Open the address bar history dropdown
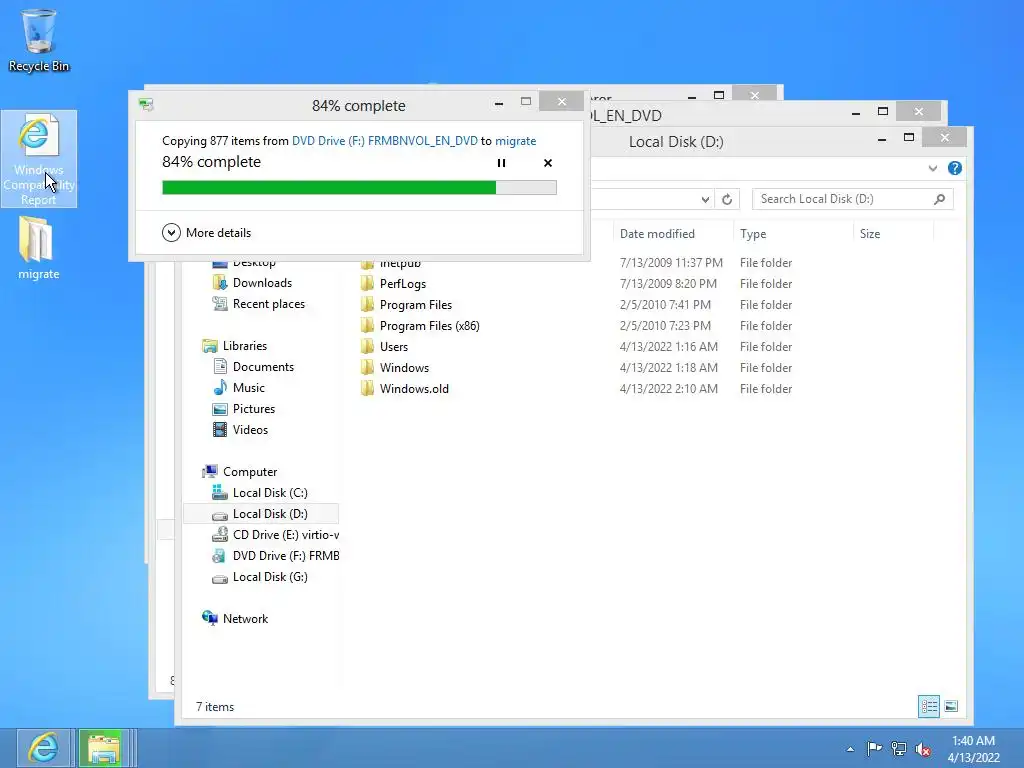This screenshot has width=1024, height=768. [x=705, y=199]
